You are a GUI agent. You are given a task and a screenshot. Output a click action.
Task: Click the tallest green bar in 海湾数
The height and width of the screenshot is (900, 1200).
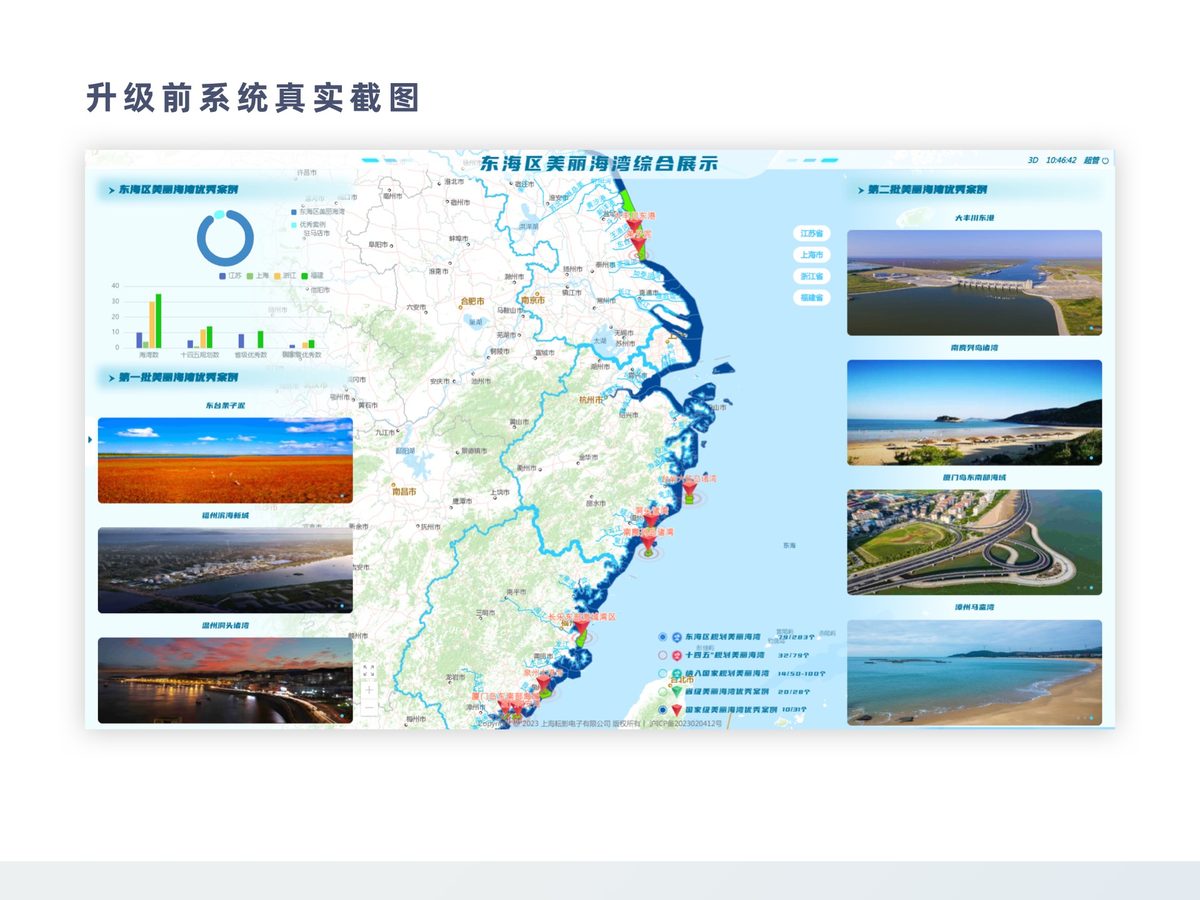click(x=158, y=321)
